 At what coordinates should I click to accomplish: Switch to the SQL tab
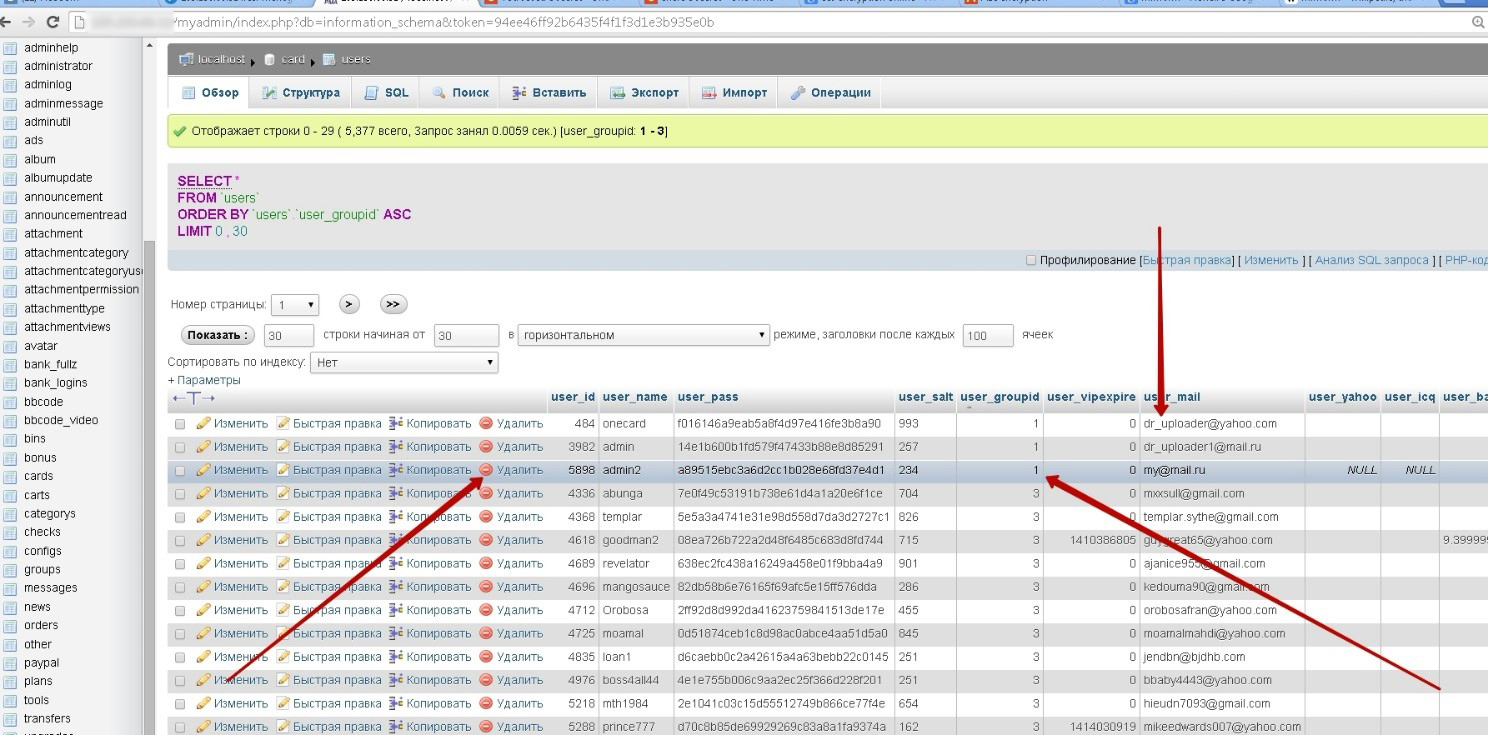click(x=387, y=93)
